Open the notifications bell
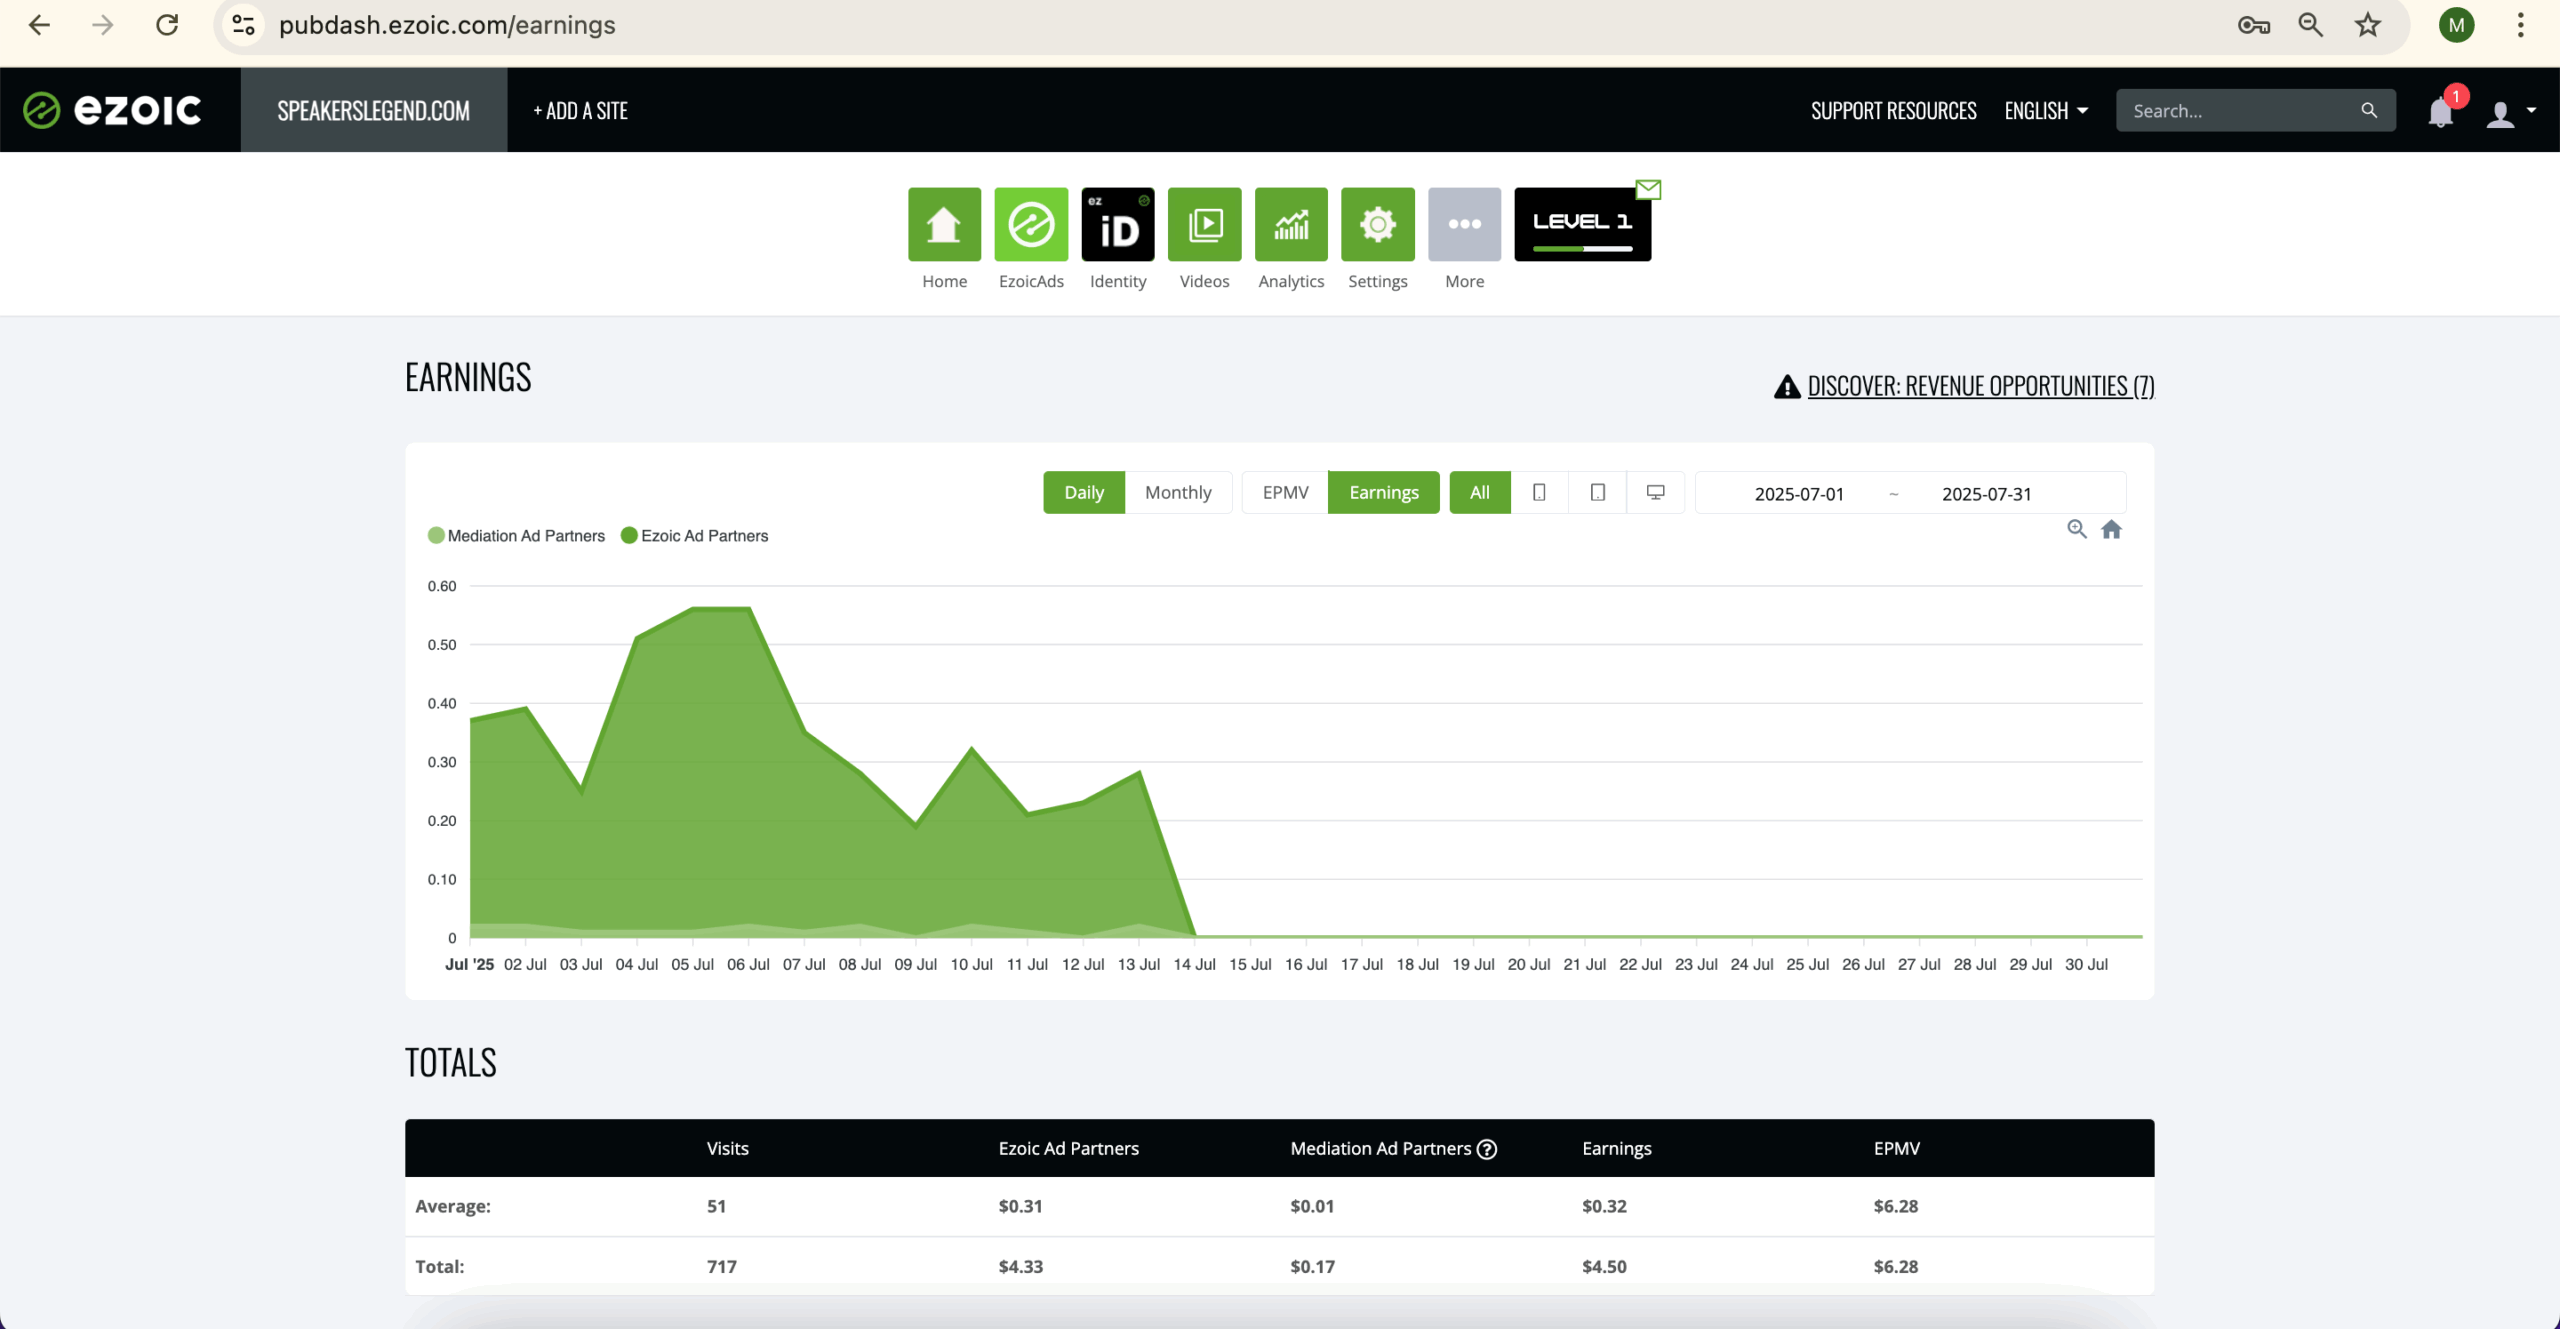The width and height of the screenshot is (2560, 1329). pyautogui.click(x=2441, y=112)
